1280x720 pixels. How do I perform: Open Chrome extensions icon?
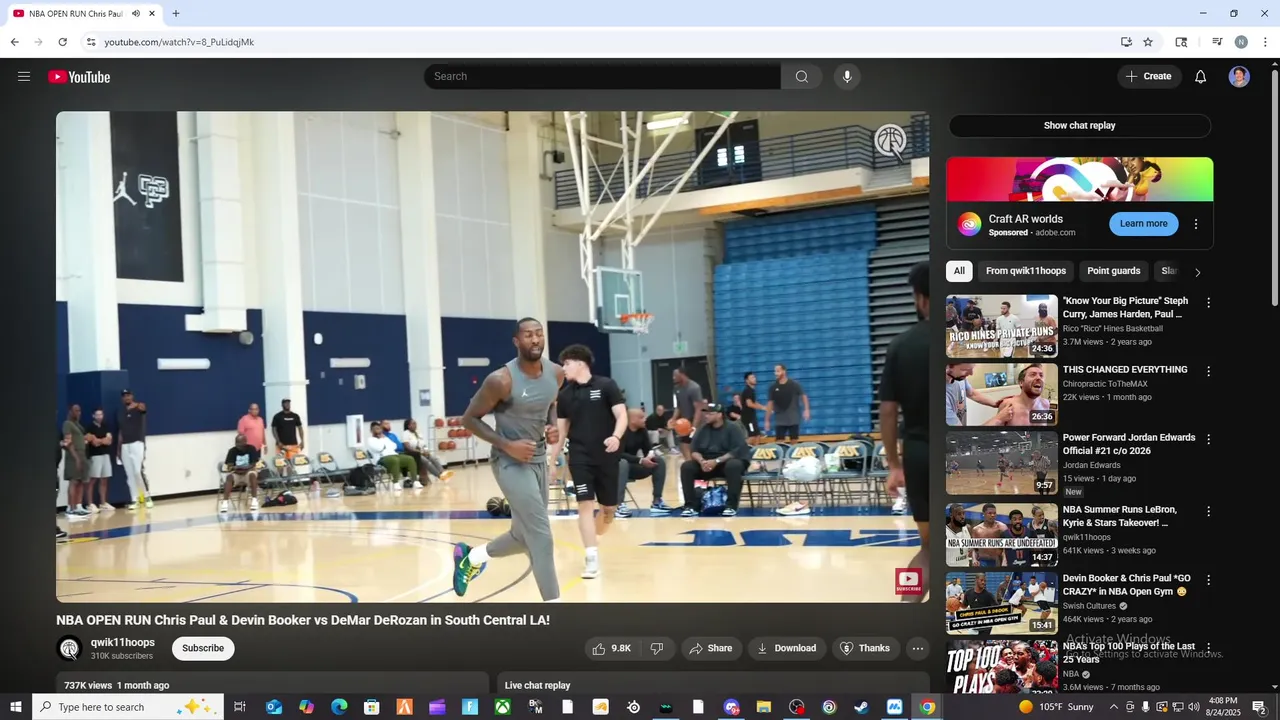click(1181, 42)
